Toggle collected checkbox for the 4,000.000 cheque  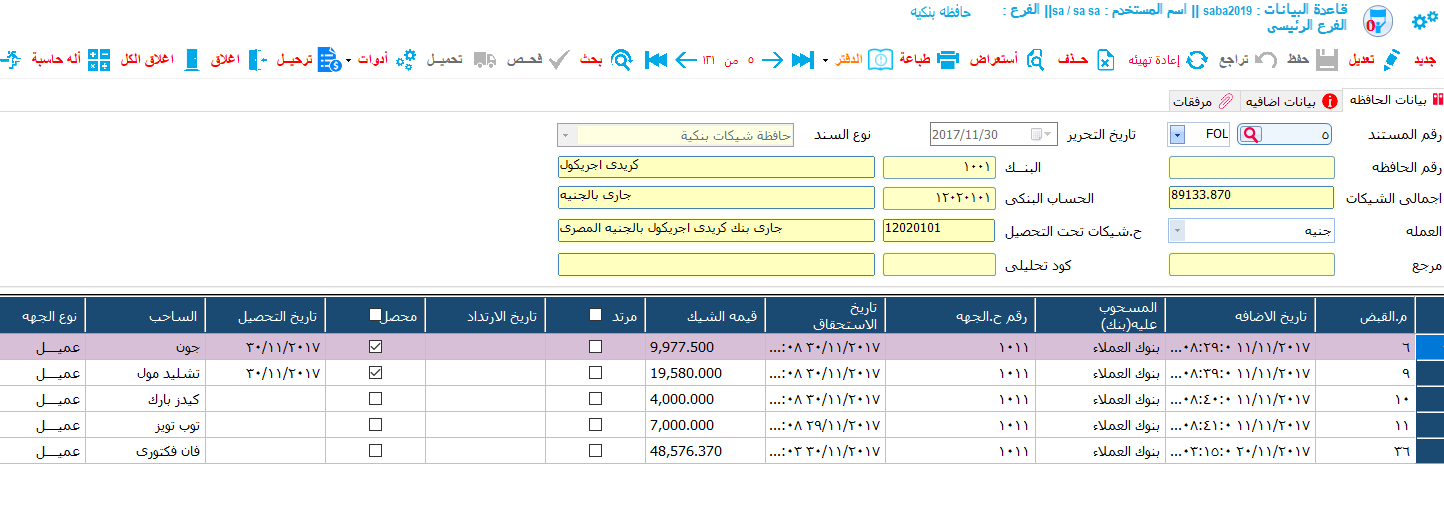click(375, 398)
